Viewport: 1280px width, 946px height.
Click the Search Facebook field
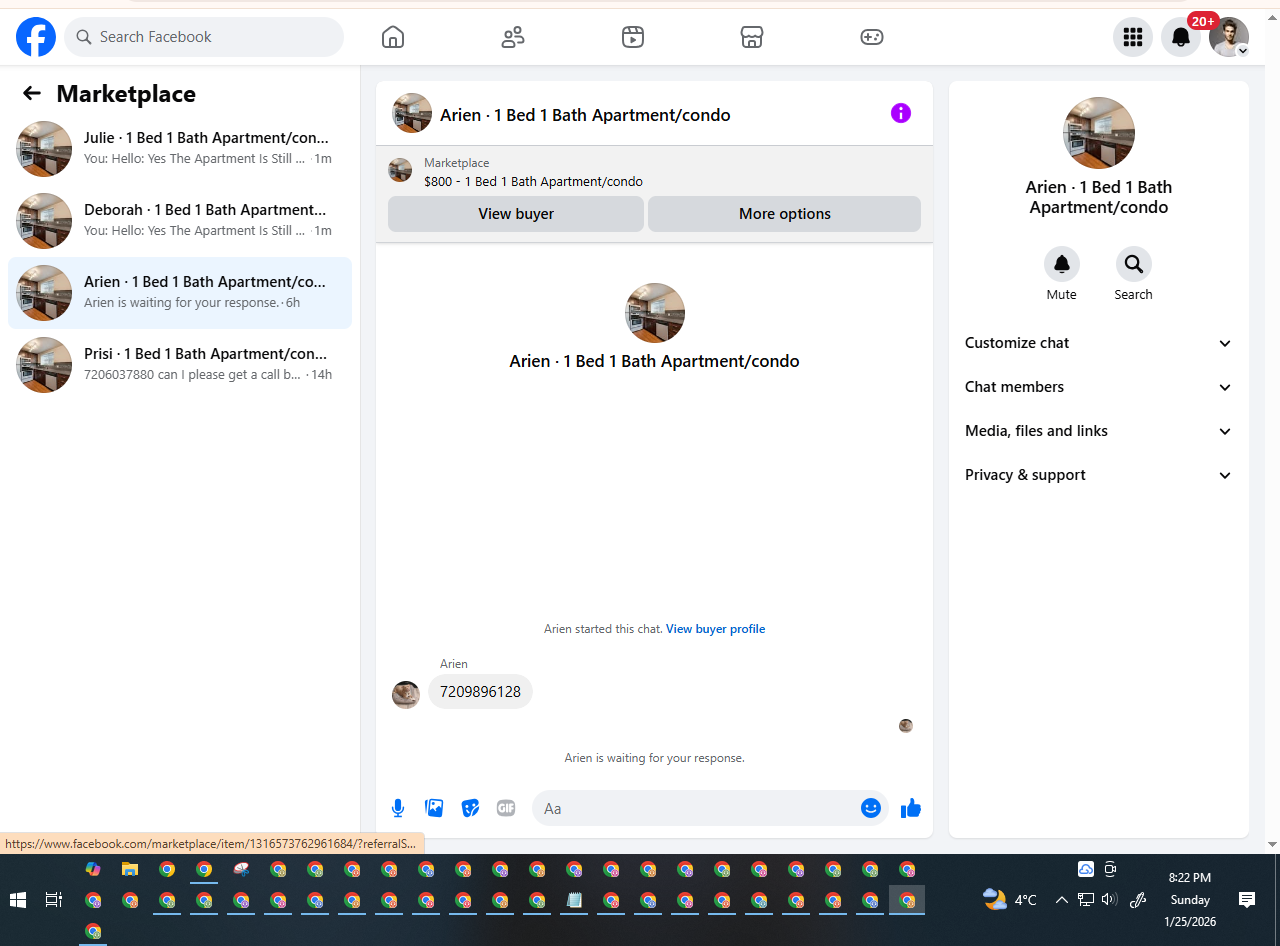(x=204, y=37)
